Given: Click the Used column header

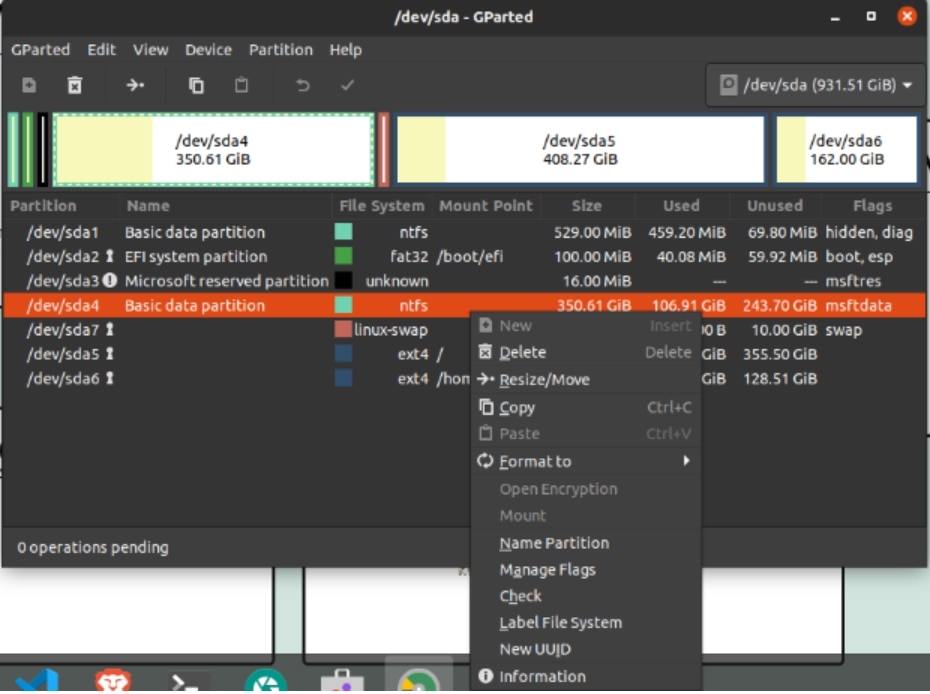Looking at the screenshot, I should (681, 206).
